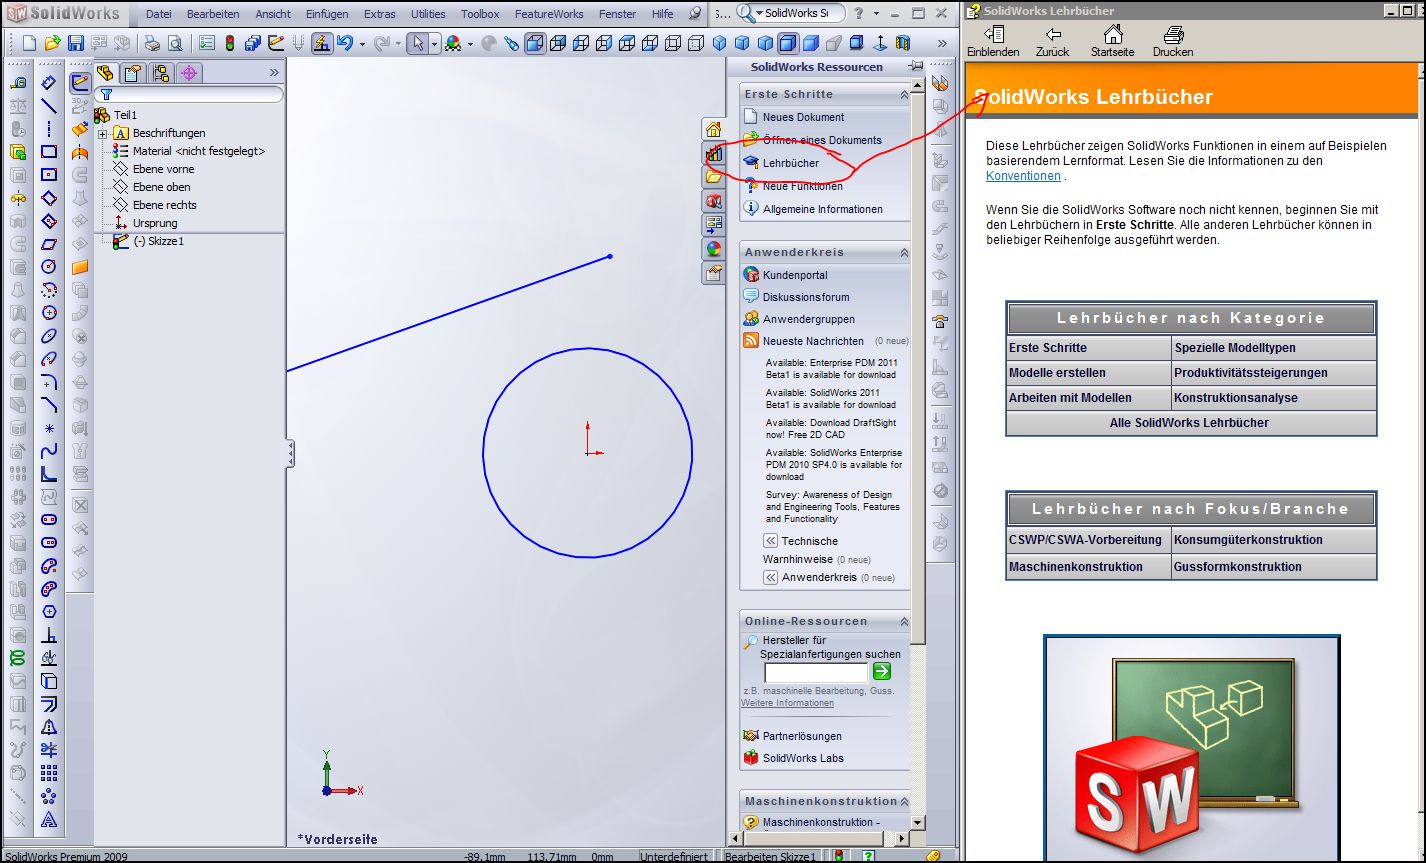Viewport: 1426px width, 863px height.
Task: Open the dropdown next to the Undo arrow
Action: [x=362, y=44]
